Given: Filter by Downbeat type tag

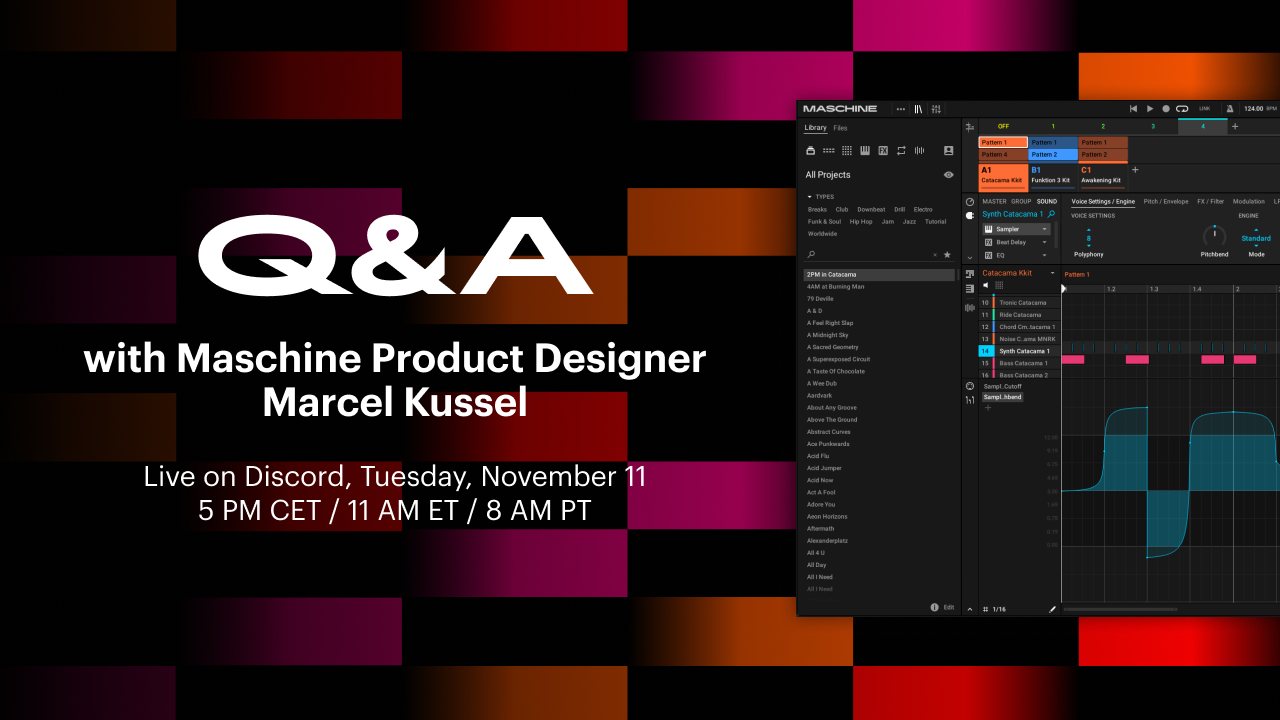Looking at the screenshot, I should coord(871,210).
